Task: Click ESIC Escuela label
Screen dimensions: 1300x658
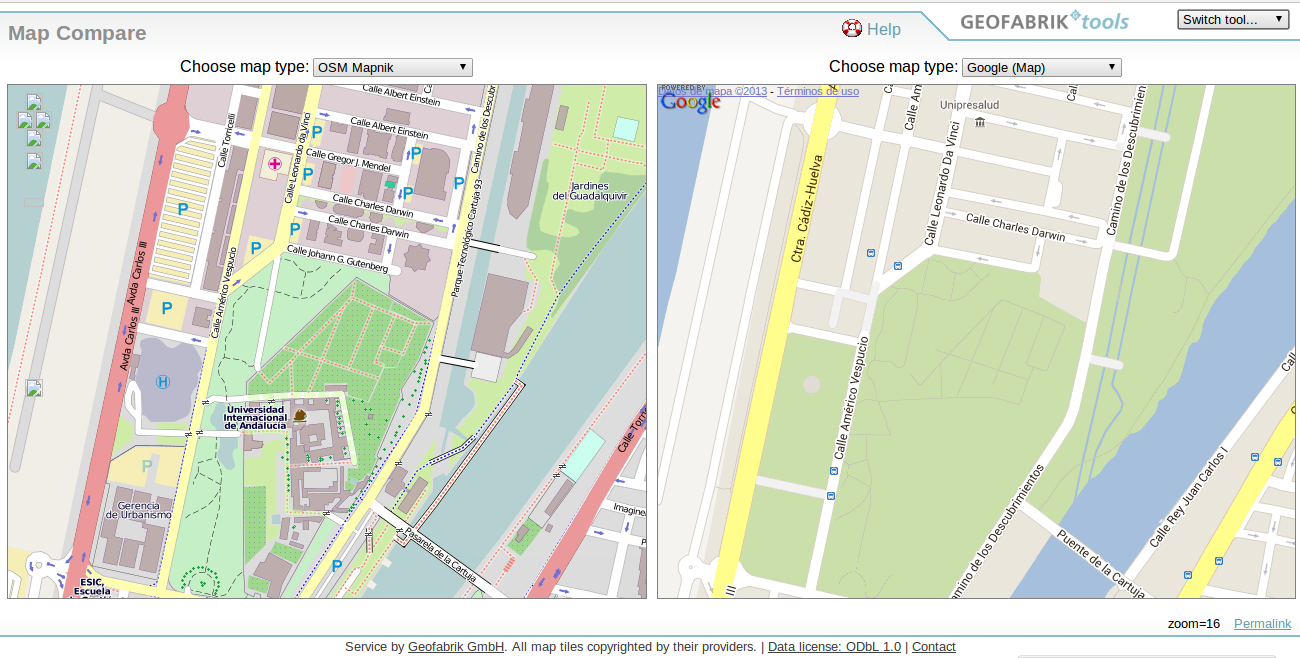Action: pos(92,586)
